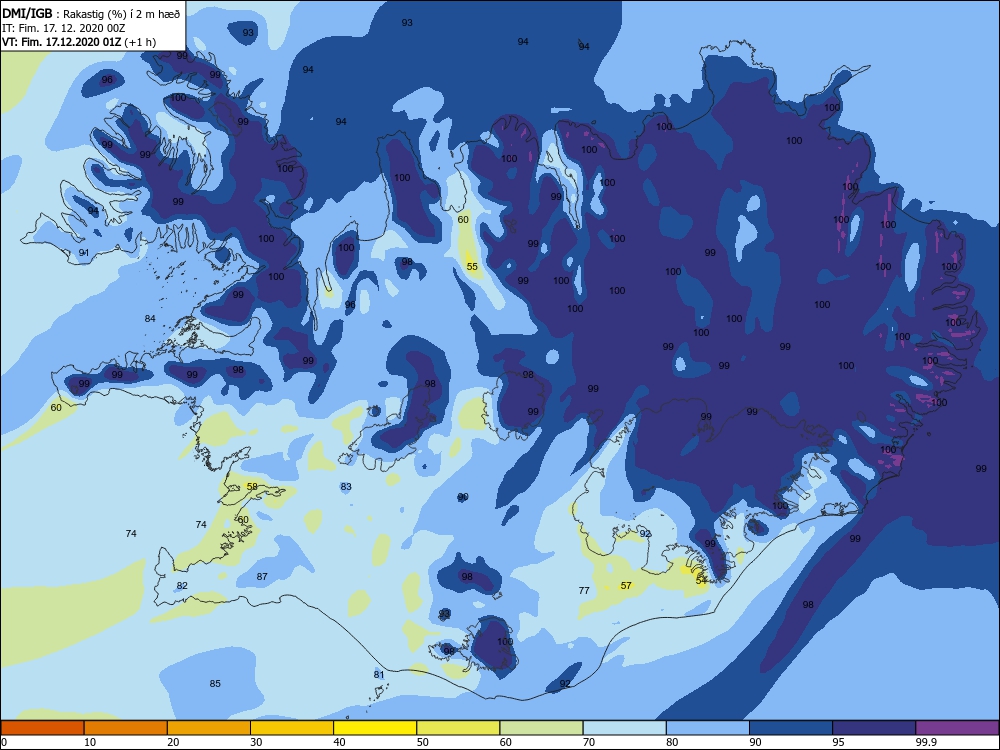Click the purple above-99.9 legend swatch
1000x750 pixels.
pos(957,728)
